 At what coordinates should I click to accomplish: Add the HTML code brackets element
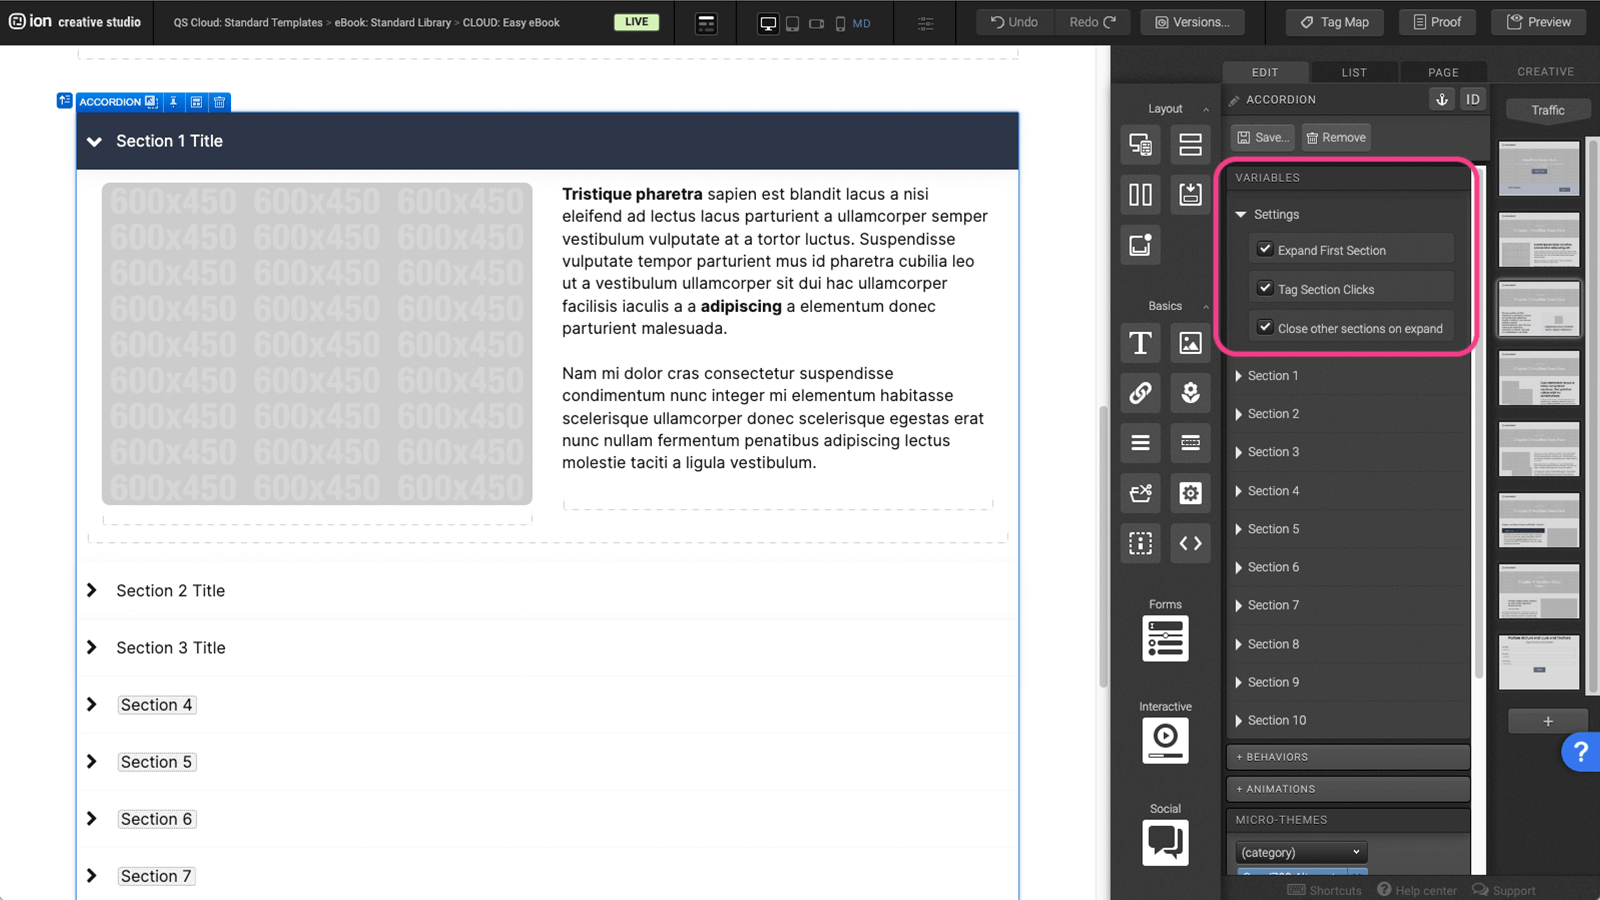[1190, 543]
